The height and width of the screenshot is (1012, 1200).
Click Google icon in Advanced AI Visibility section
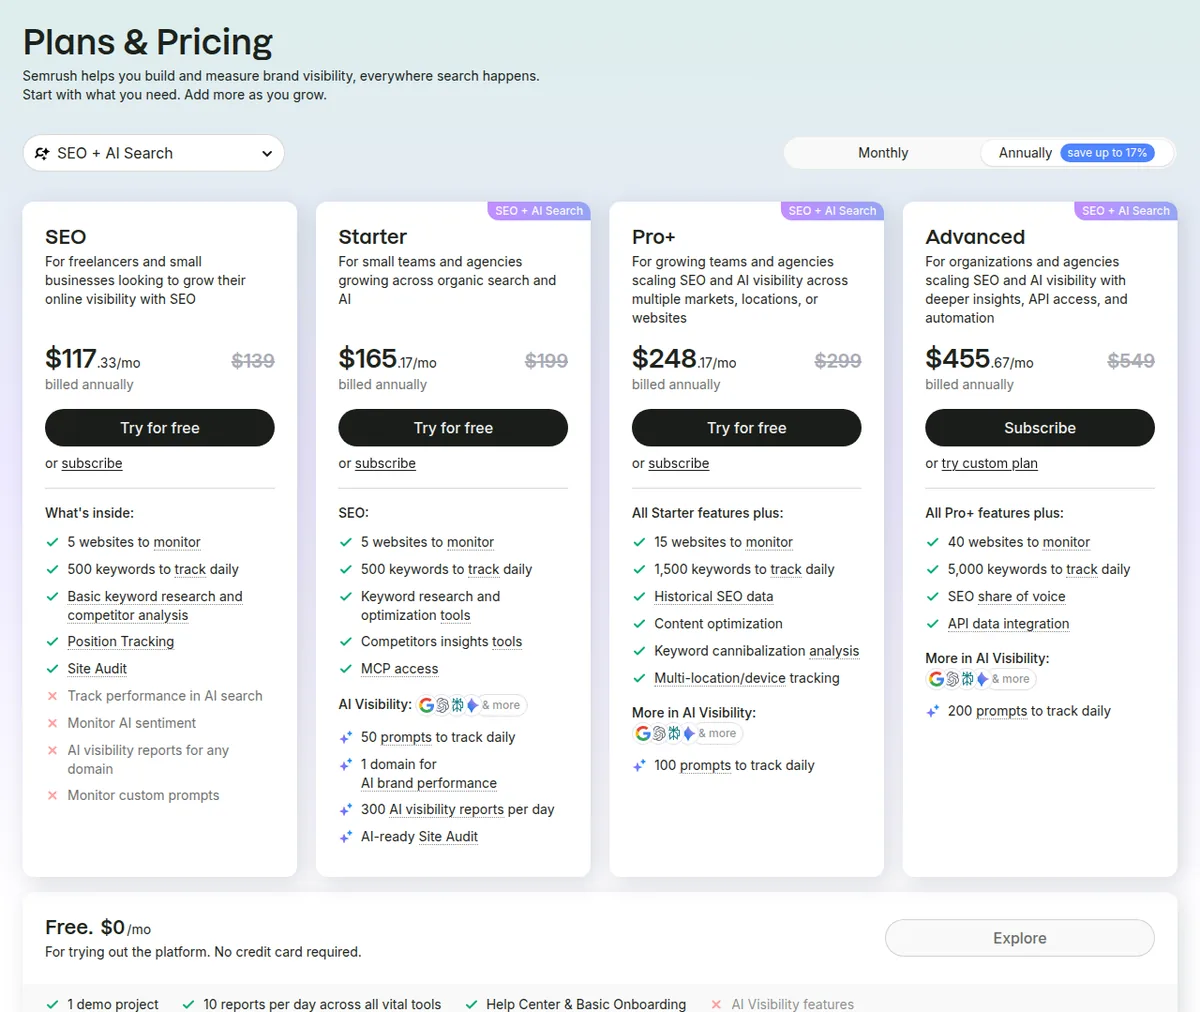[x=937, y=679]
